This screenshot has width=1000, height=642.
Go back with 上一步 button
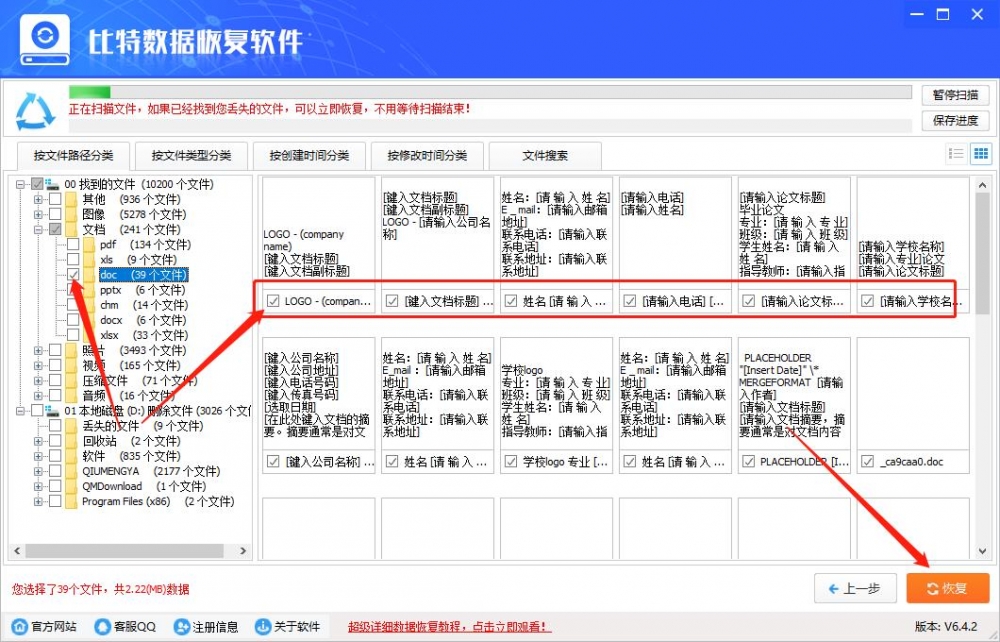point(855,588)
